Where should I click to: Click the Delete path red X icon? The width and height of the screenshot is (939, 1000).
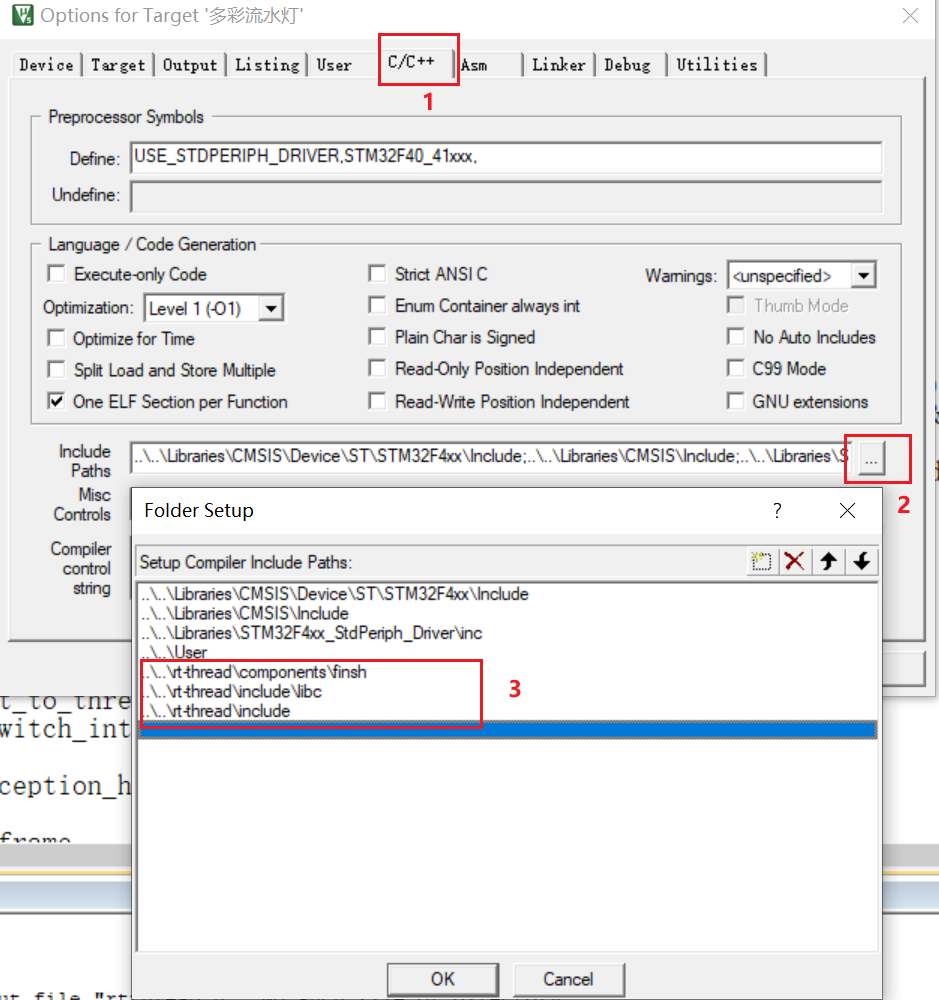click(x=794, y=561)
